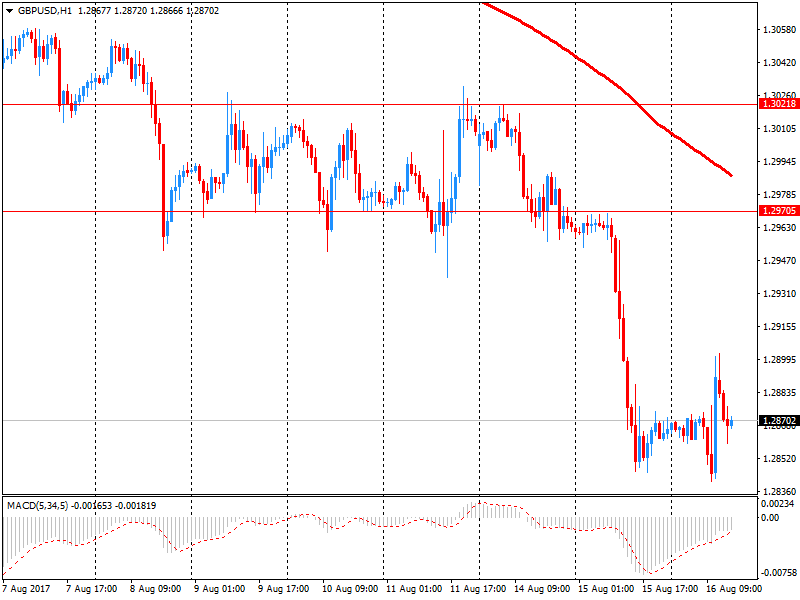
Task: Click the 9 Aug 01:00 time label
Action: 219,589
